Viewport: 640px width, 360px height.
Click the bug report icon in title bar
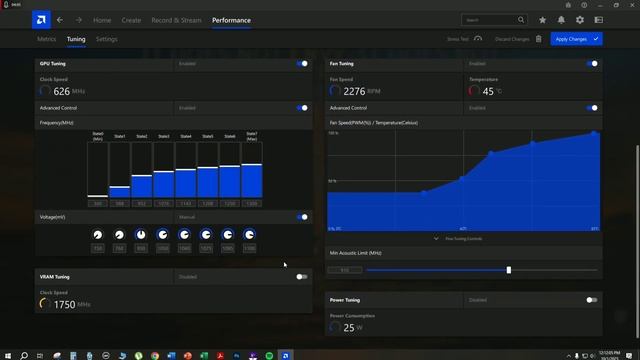[568, 5]
